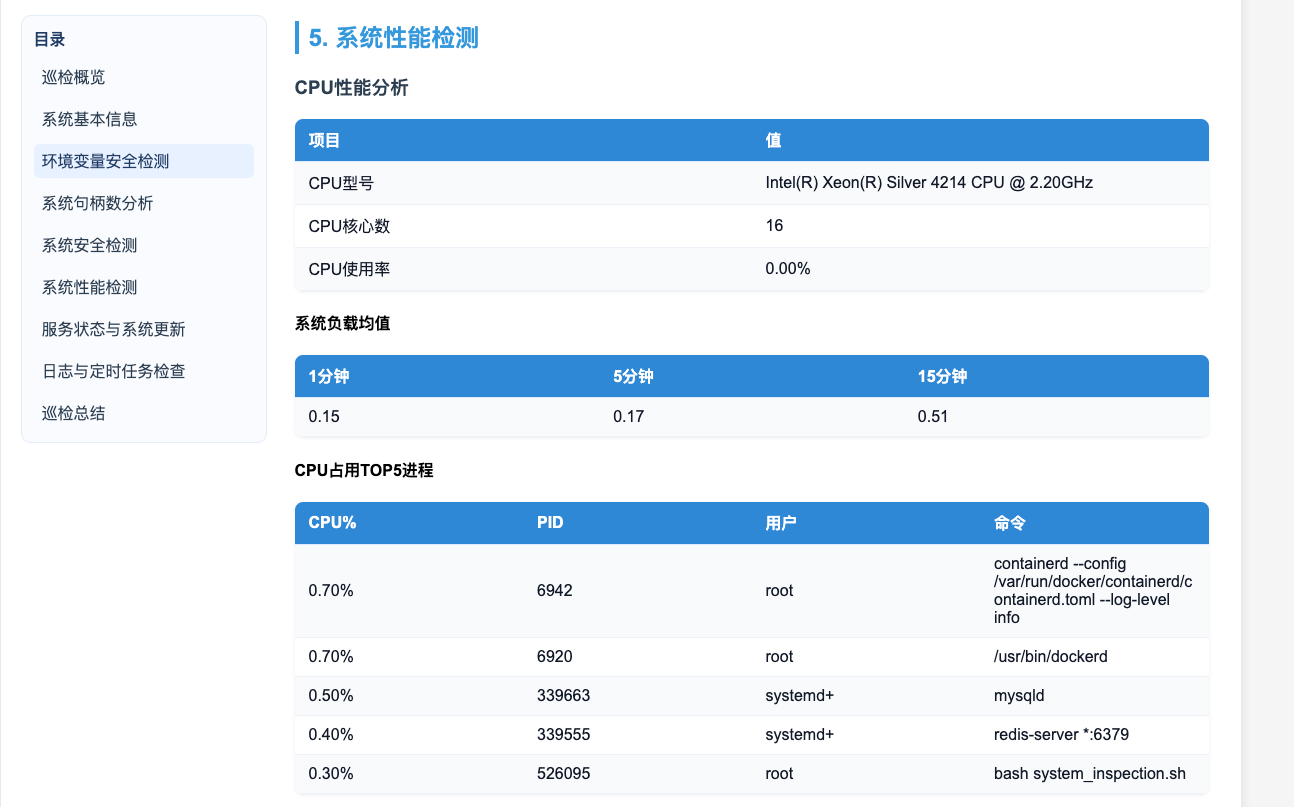The image size is (1294, 807).
Task: Go to 系统基本信息 section link
Action: 90,119
